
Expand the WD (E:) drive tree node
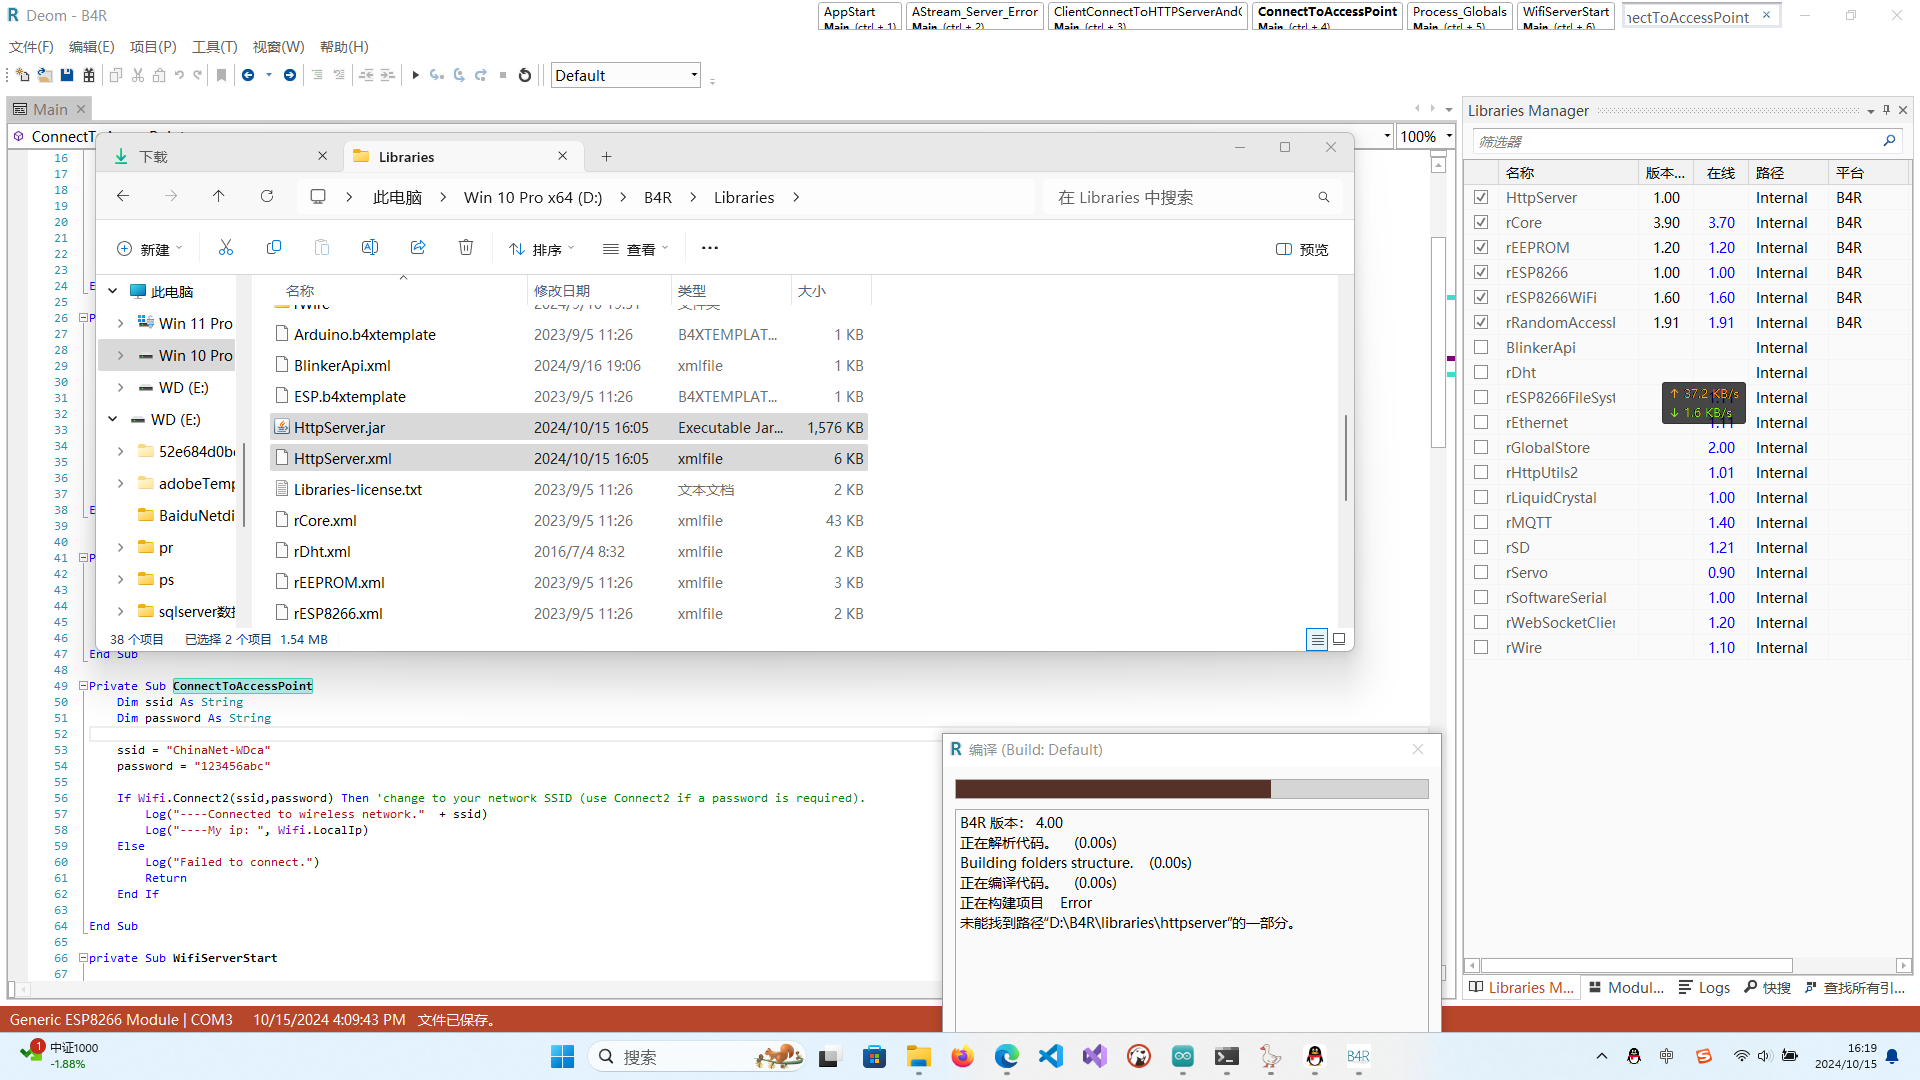tap(121, 388)
